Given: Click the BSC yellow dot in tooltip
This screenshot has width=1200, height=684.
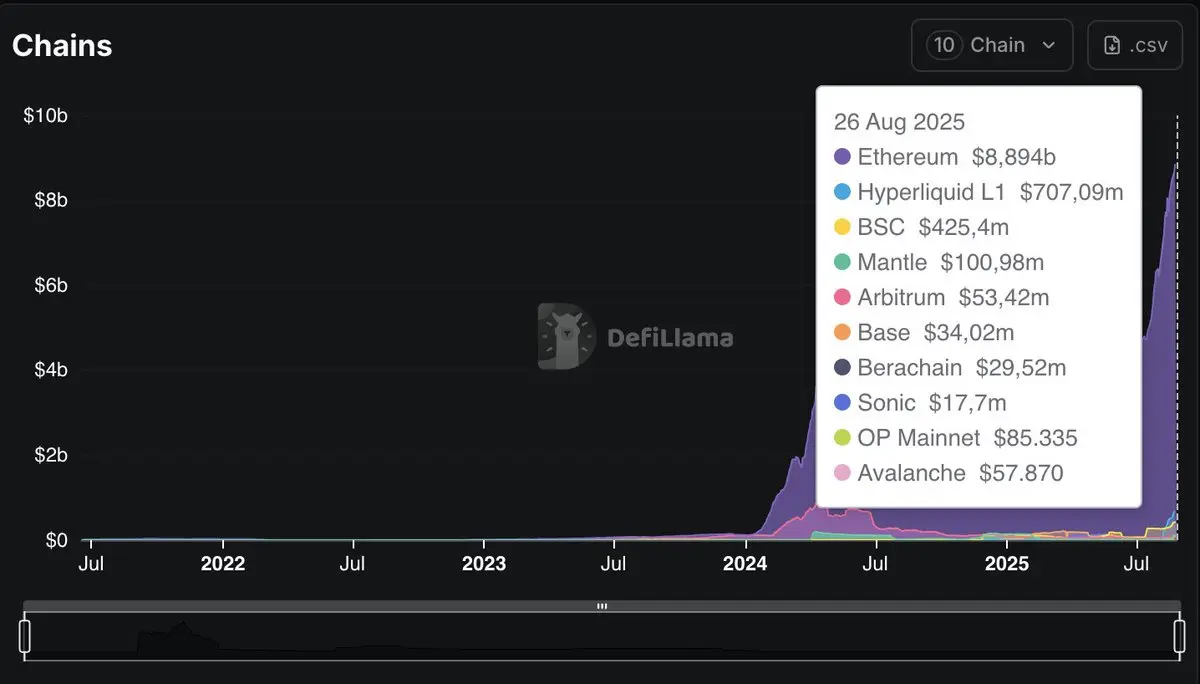Looking at the screenshot, I should (842, 227).
